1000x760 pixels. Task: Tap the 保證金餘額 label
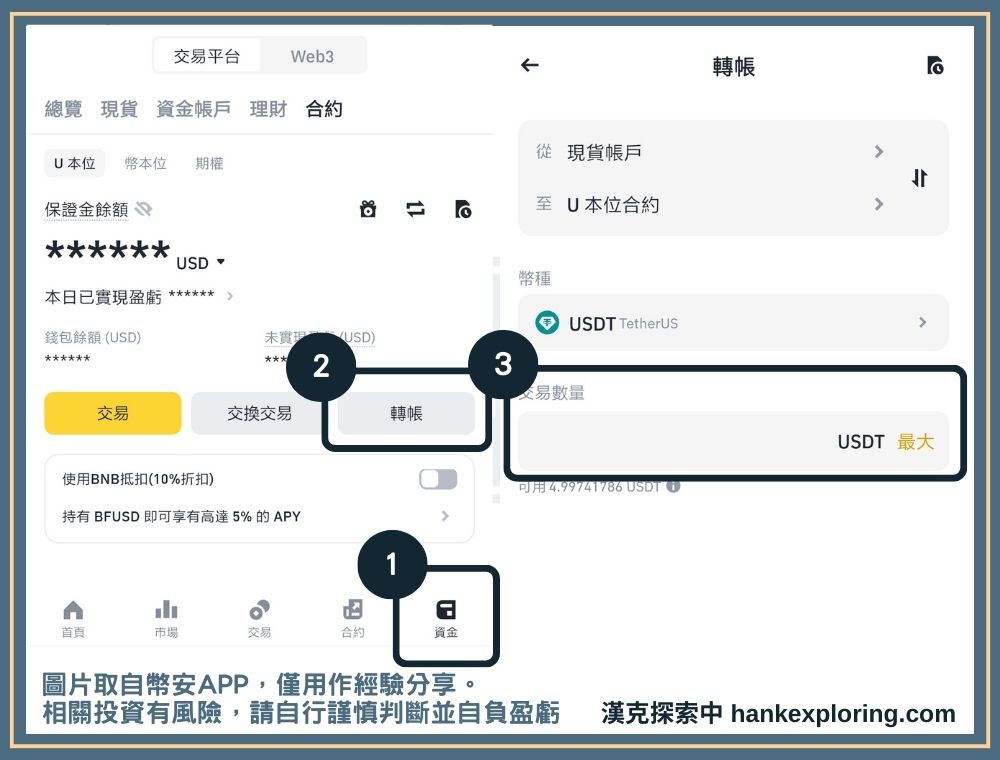pos(86,209)
